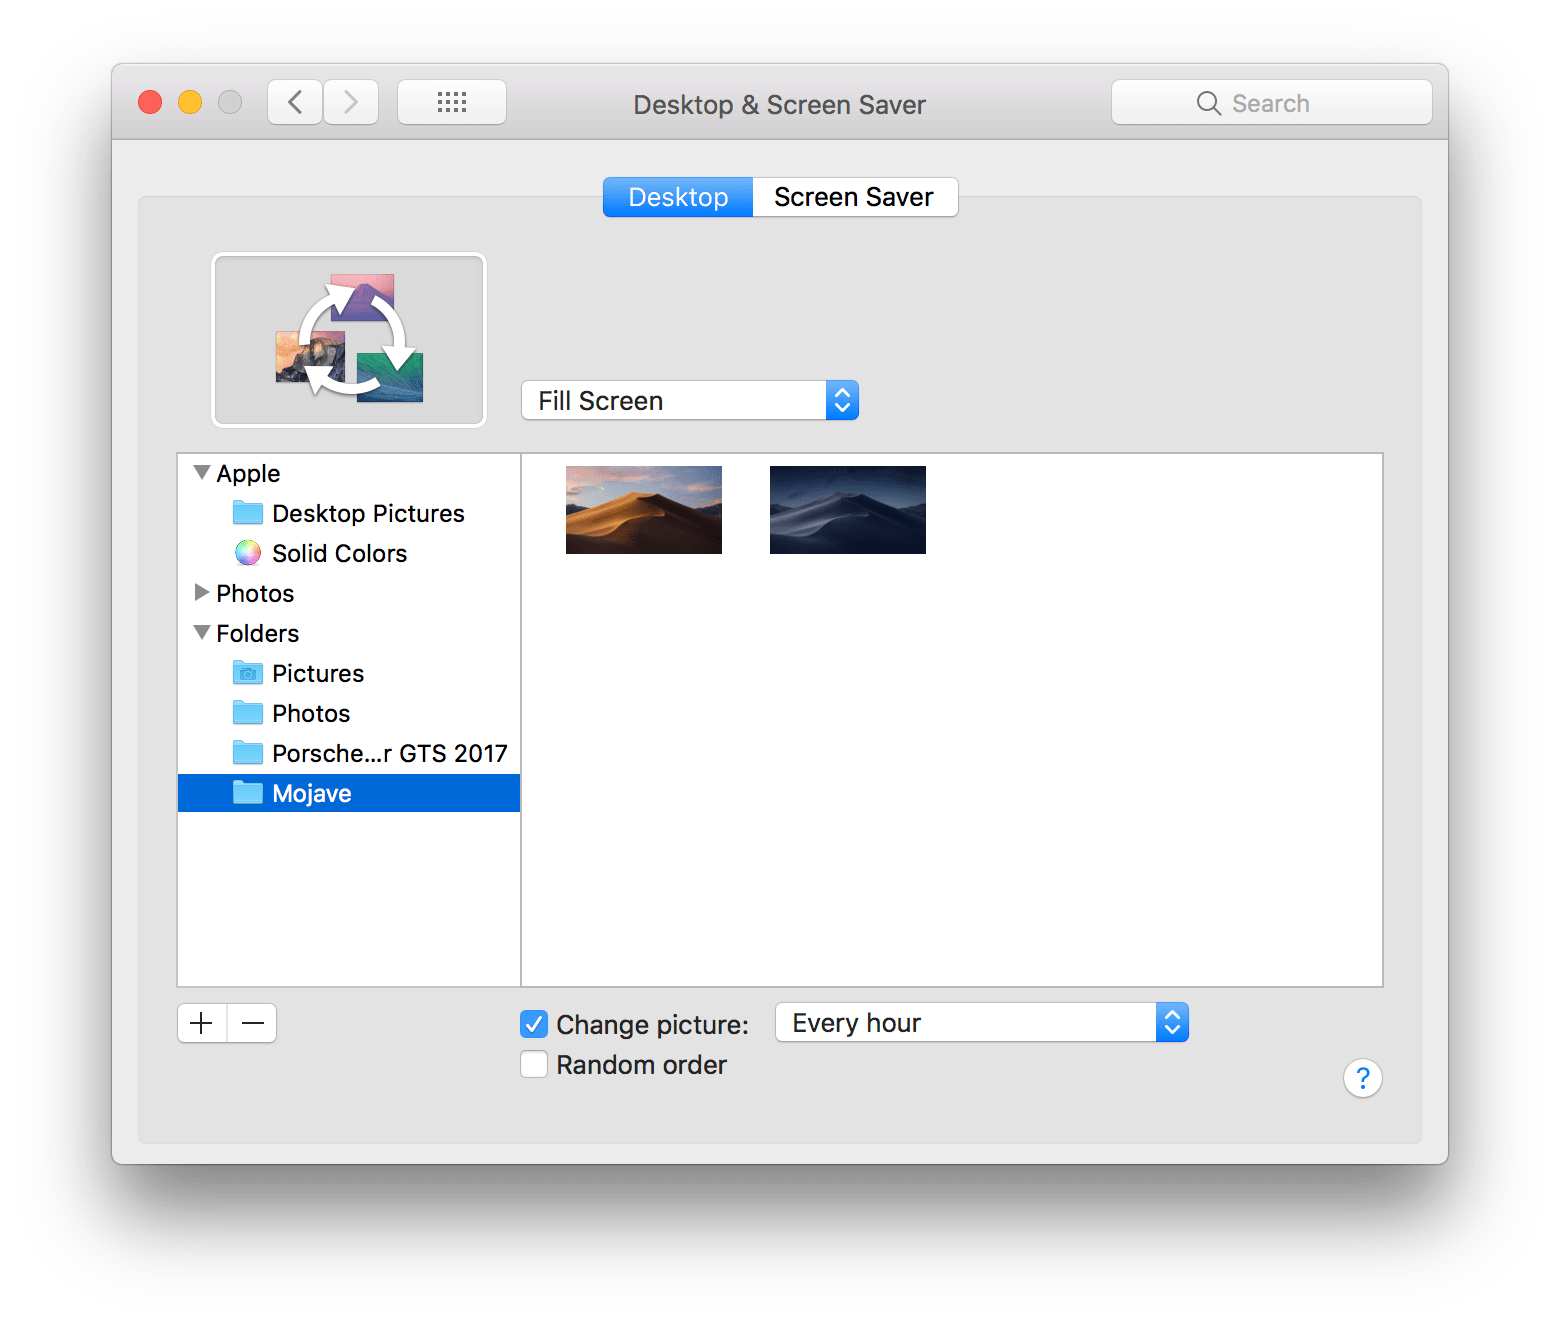The width and height of the screenshot is (1560, 1324).
Task: Select the Photos folder under Folders
Action: [x=349, y=713]
